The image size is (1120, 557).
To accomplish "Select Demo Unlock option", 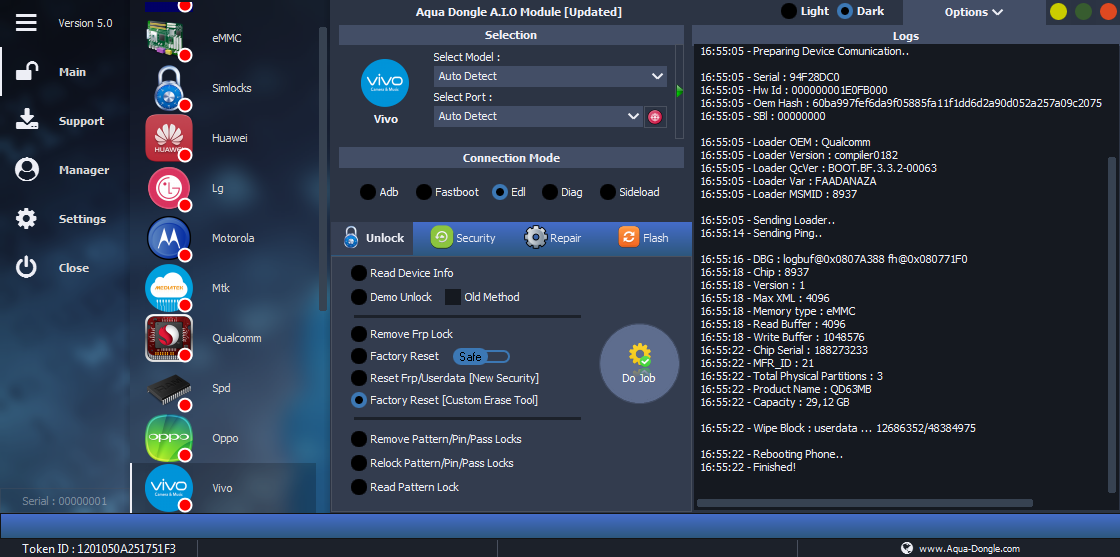I will pos(391,297).
